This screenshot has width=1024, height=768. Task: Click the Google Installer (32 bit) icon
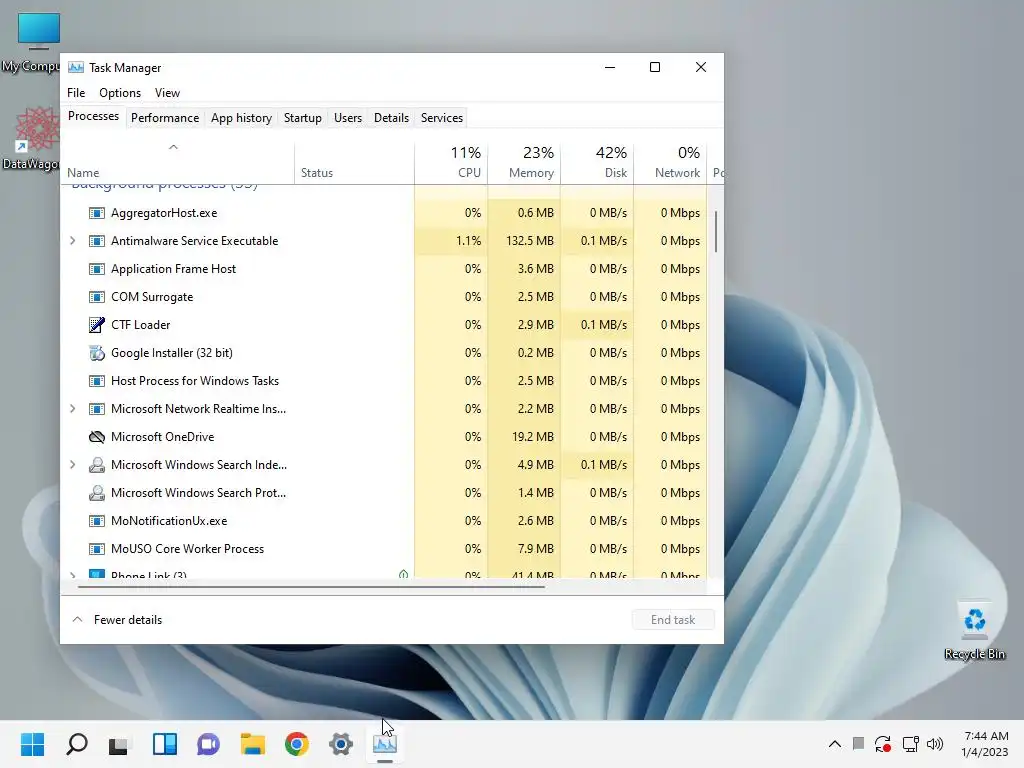[x=97, y=353]
